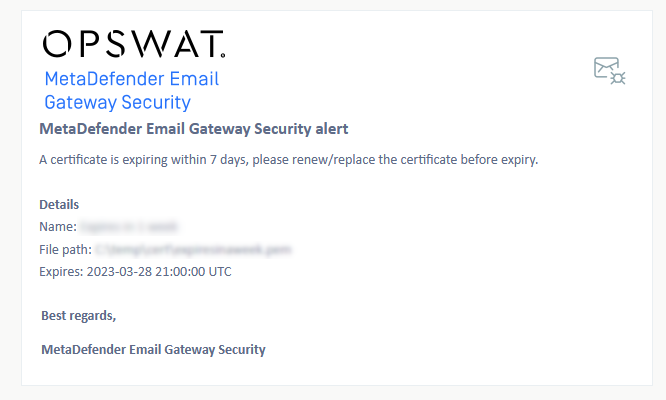Click the email bug icon

610,70
